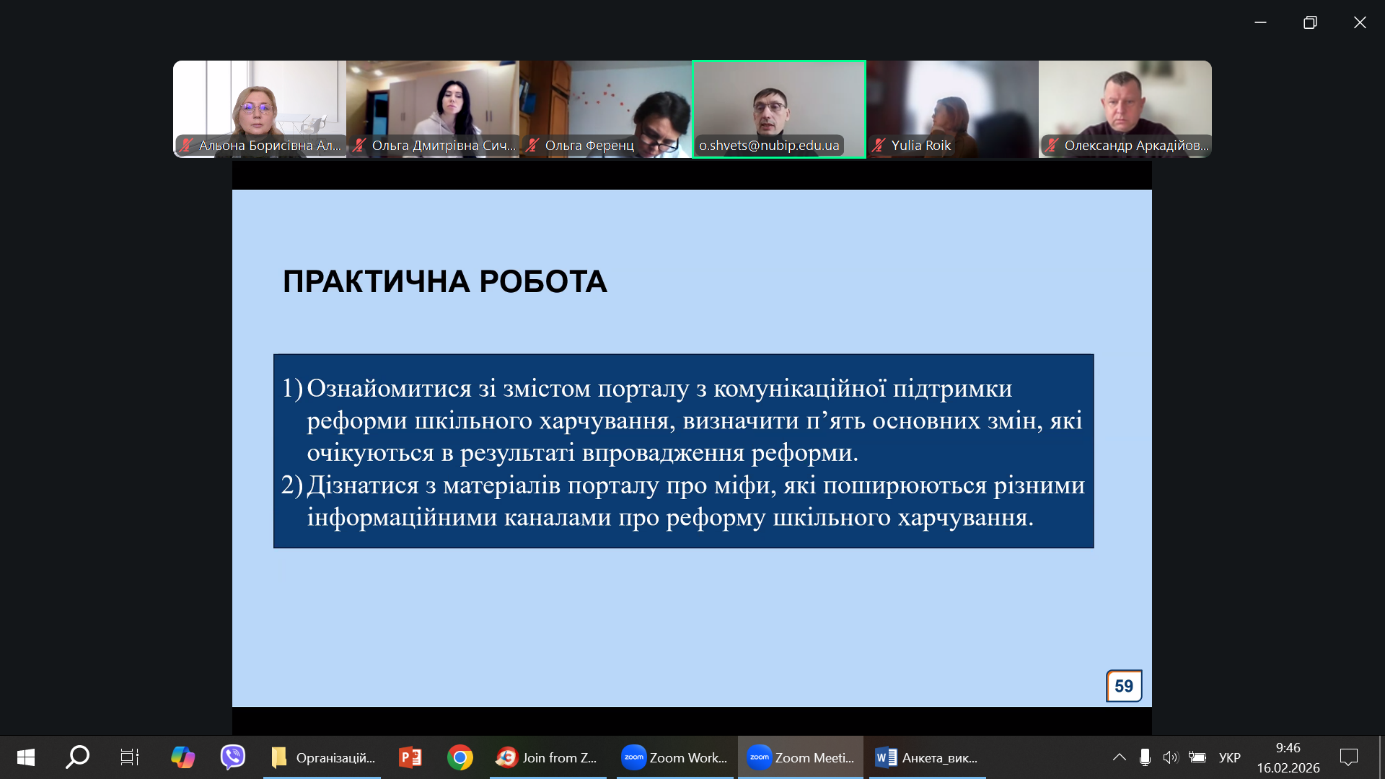Open the Windows notification center
The width and height of the screenshot is (1385, 779).
(1349, 757)
